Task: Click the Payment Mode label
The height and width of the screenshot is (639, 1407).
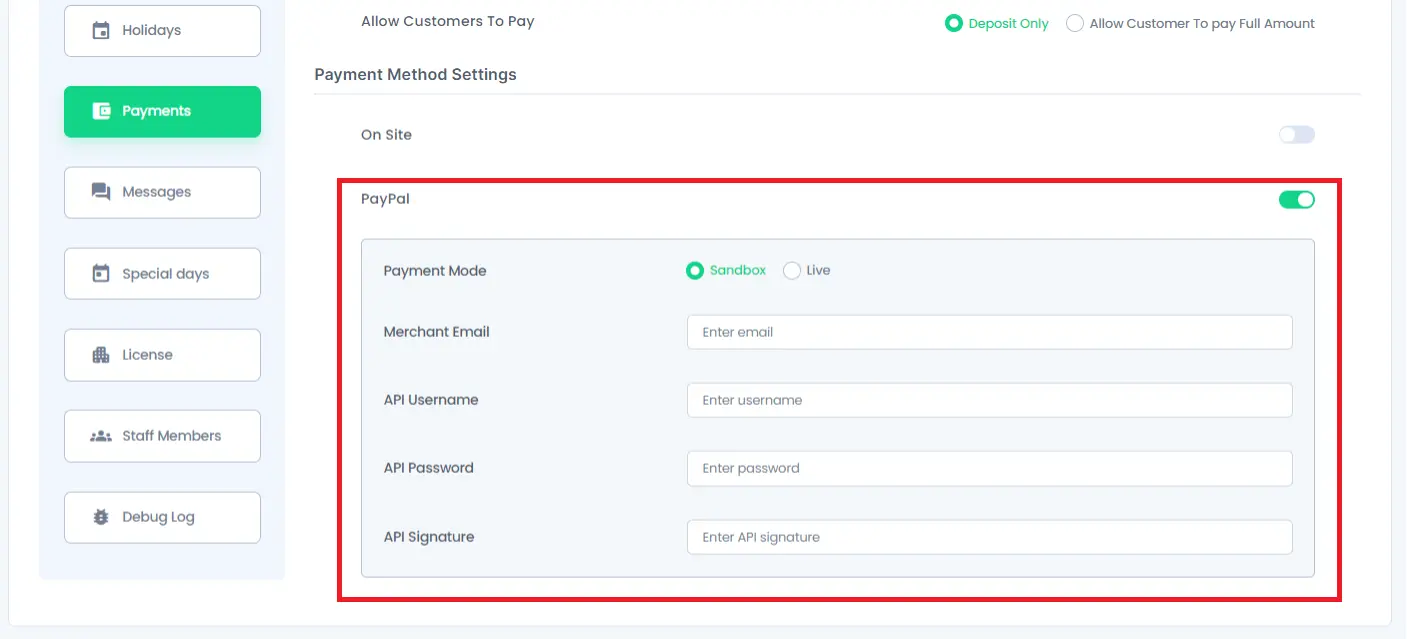Action: click(x=435, y=271)
